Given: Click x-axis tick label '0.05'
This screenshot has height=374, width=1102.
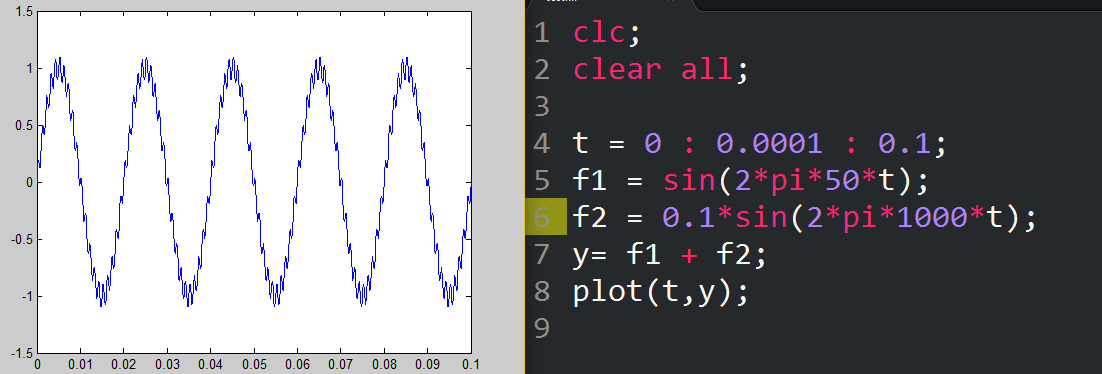Looking at the screenshot, I should pos(254,366).
